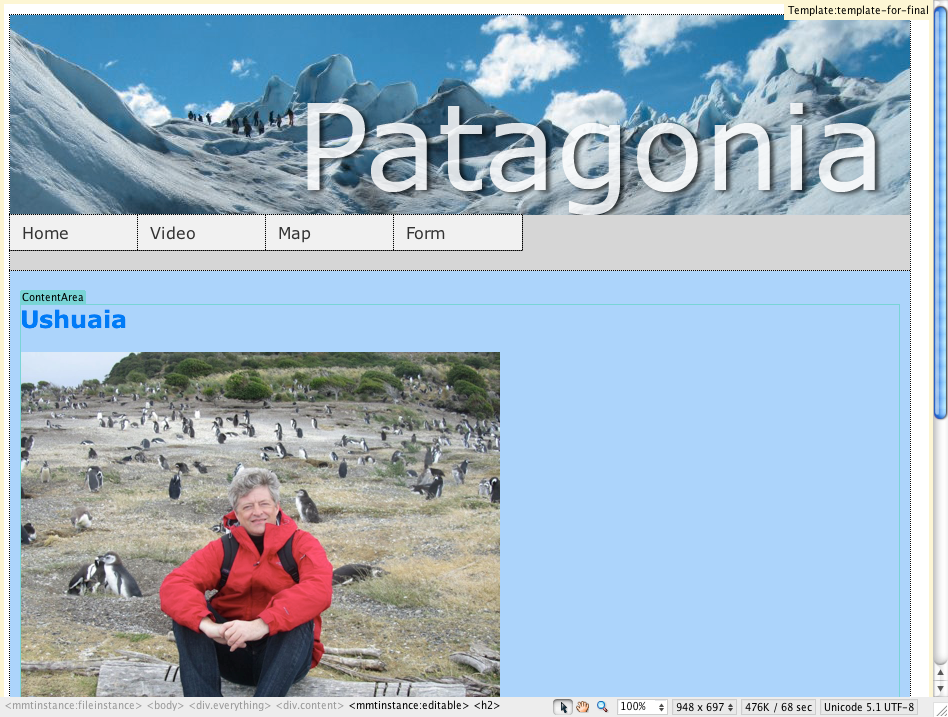Click the Ushuaia heading text

pyautogui.click(x=73, y=320)
